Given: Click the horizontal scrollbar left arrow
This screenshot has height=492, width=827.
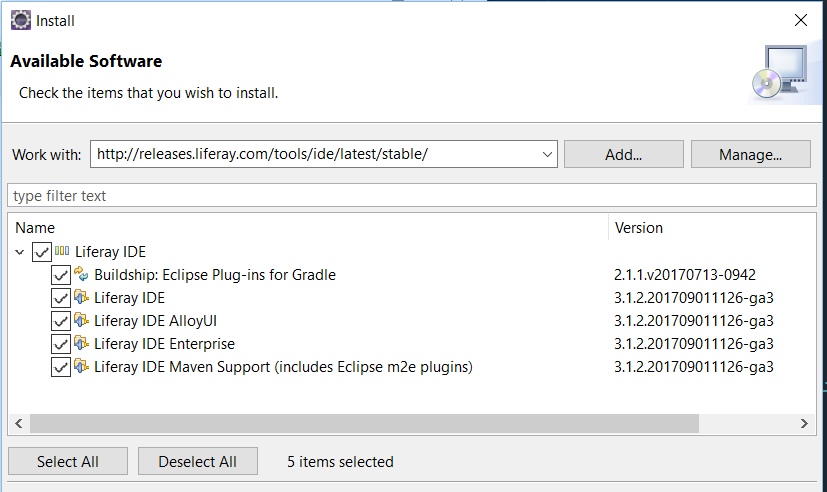Looking at the screenshot, I should coord(19,423).
